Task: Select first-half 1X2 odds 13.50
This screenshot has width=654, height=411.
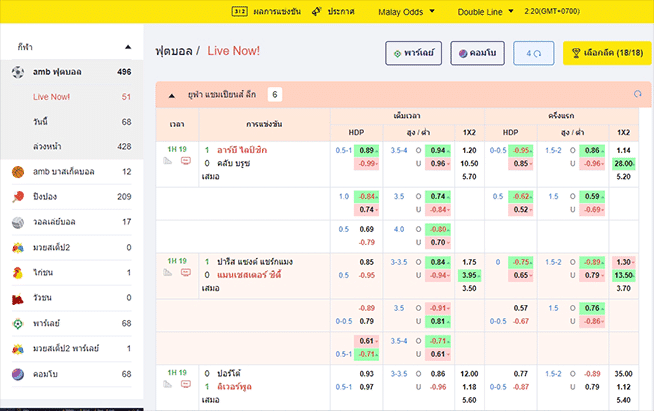Action: pos(624,275)
